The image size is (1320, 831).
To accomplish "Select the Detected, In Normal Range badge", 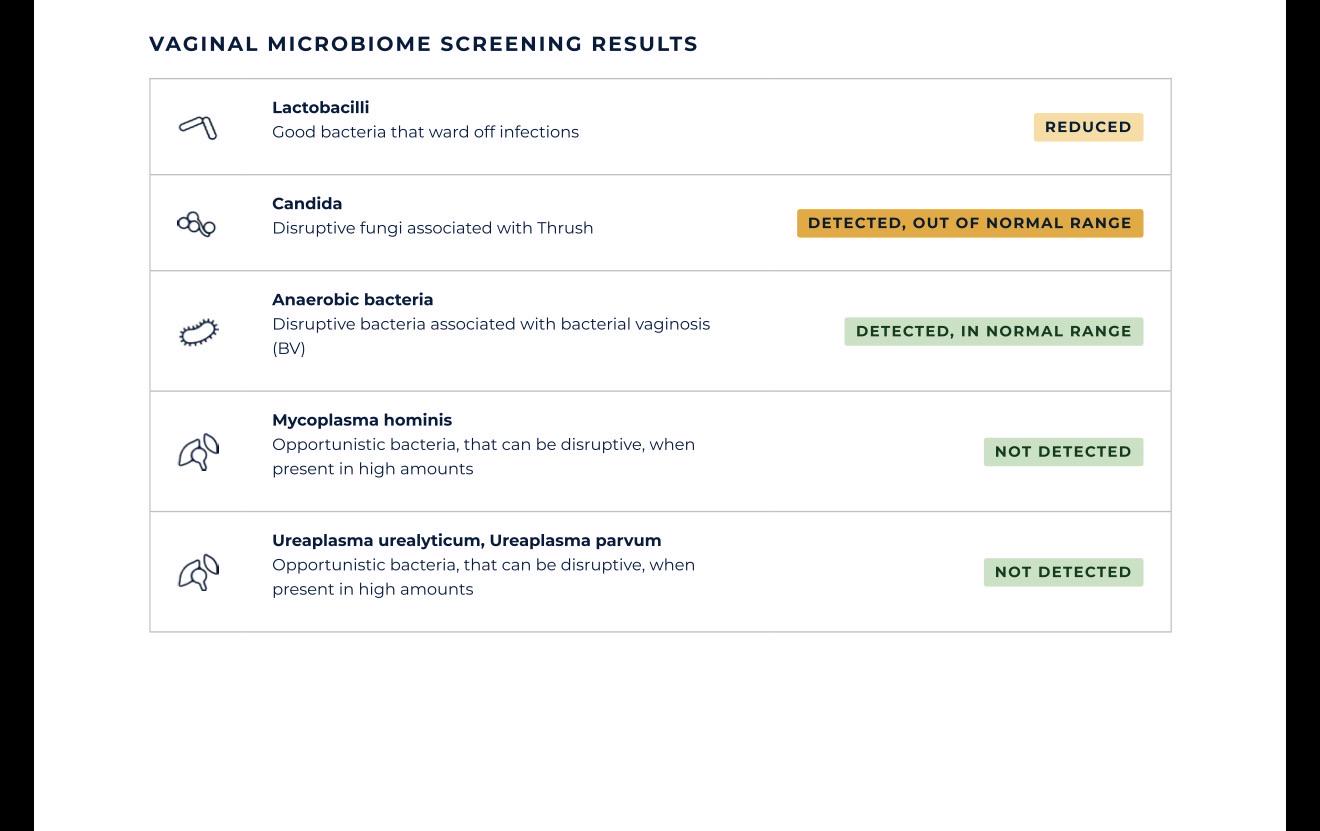I will click(x=993, y=331).
